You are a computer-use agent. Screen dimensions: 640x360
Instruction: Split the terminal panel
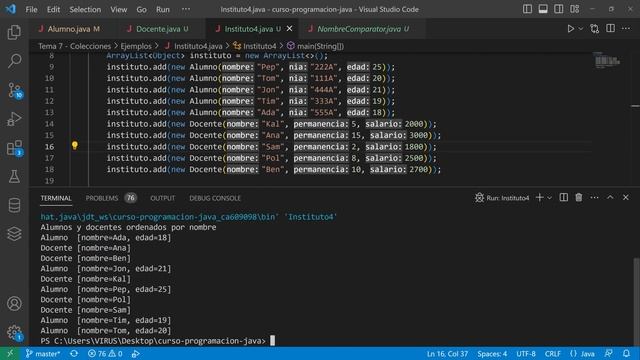click(x=564, y=198)
